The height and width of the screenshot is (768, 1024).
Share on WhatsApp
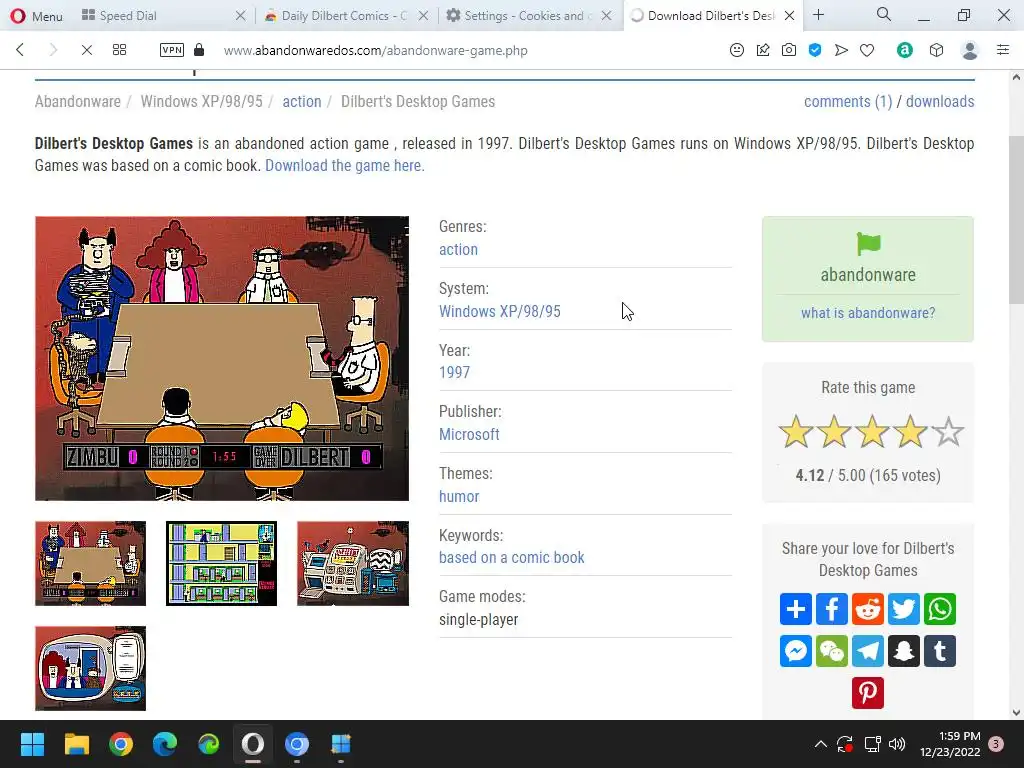point(940,609)
